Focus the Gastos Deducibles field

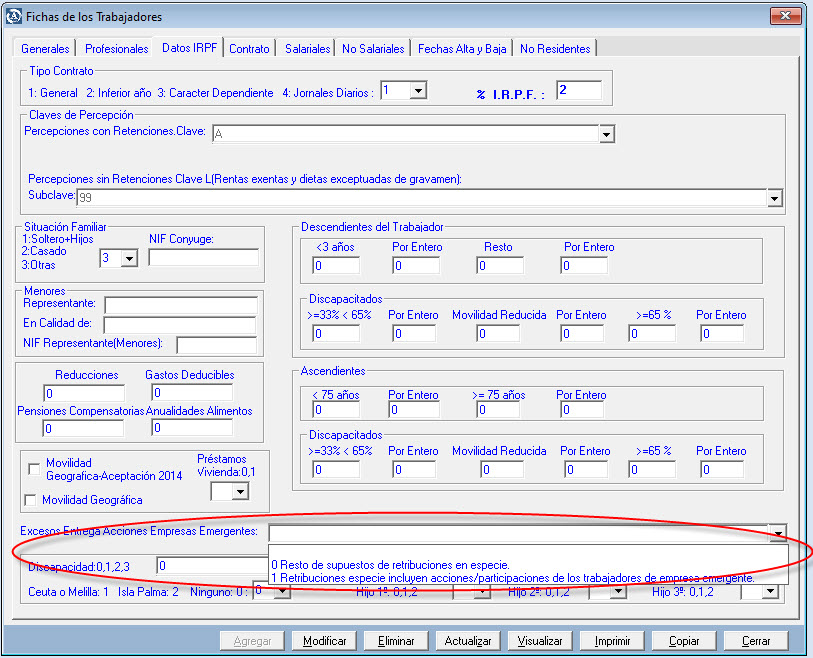coord(192,393)
